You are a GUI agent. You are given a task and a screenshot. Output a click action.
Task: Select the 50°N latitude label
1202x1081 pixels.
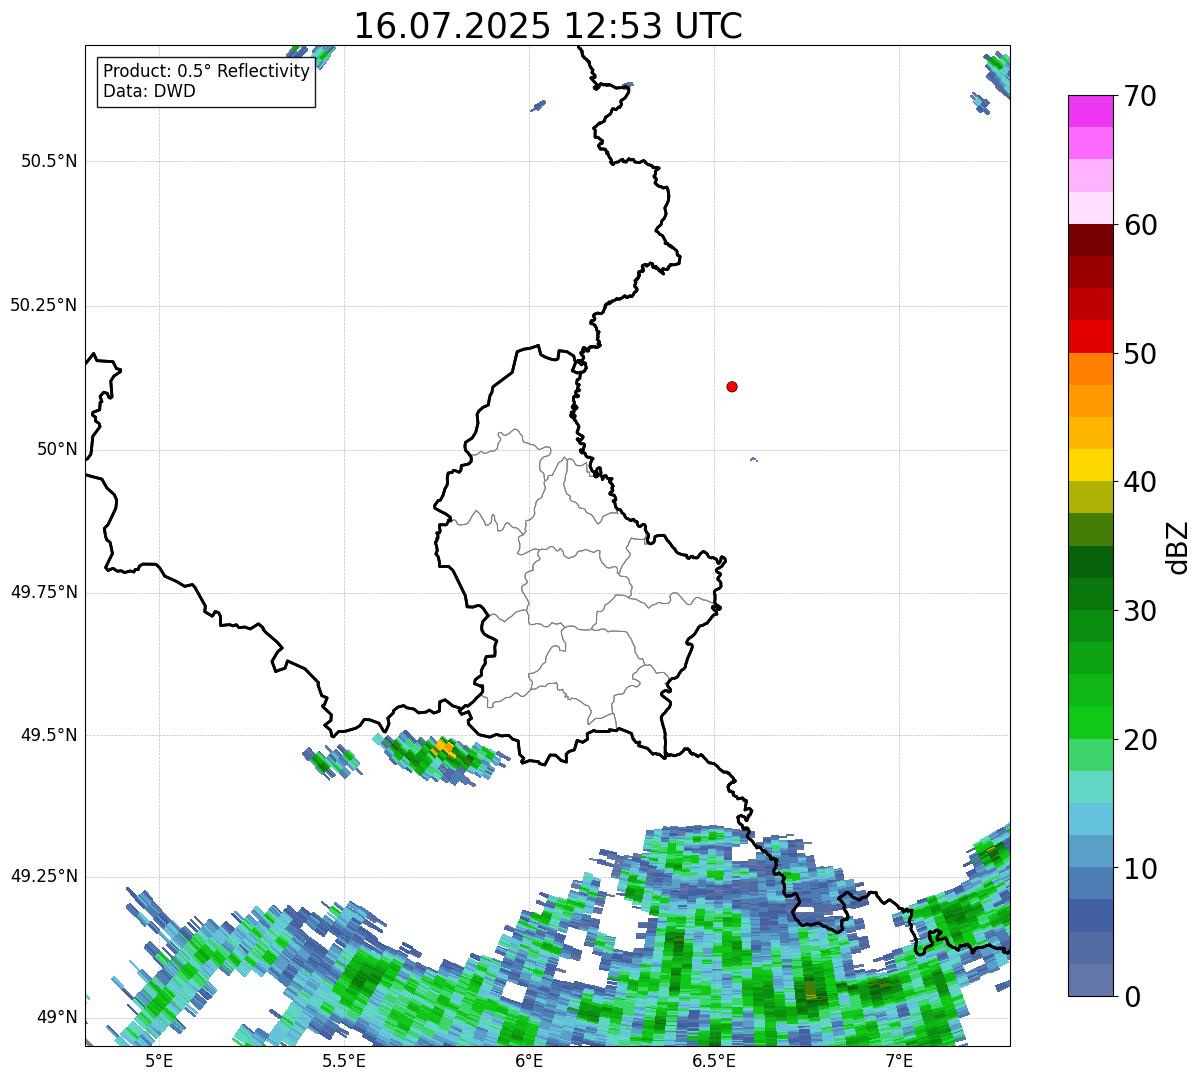pyautogui.click(x=57, y=450)
